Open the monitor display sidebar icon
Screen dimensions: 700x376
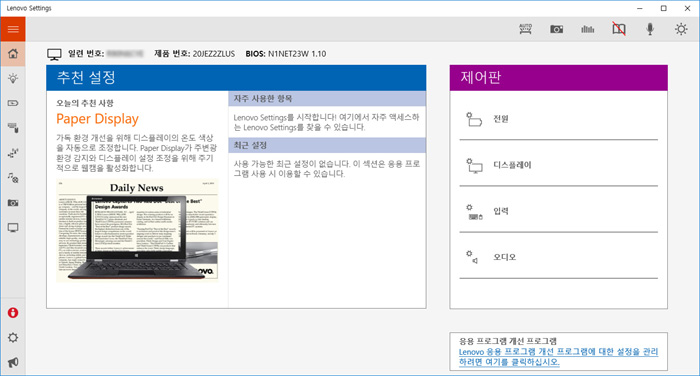13,228
